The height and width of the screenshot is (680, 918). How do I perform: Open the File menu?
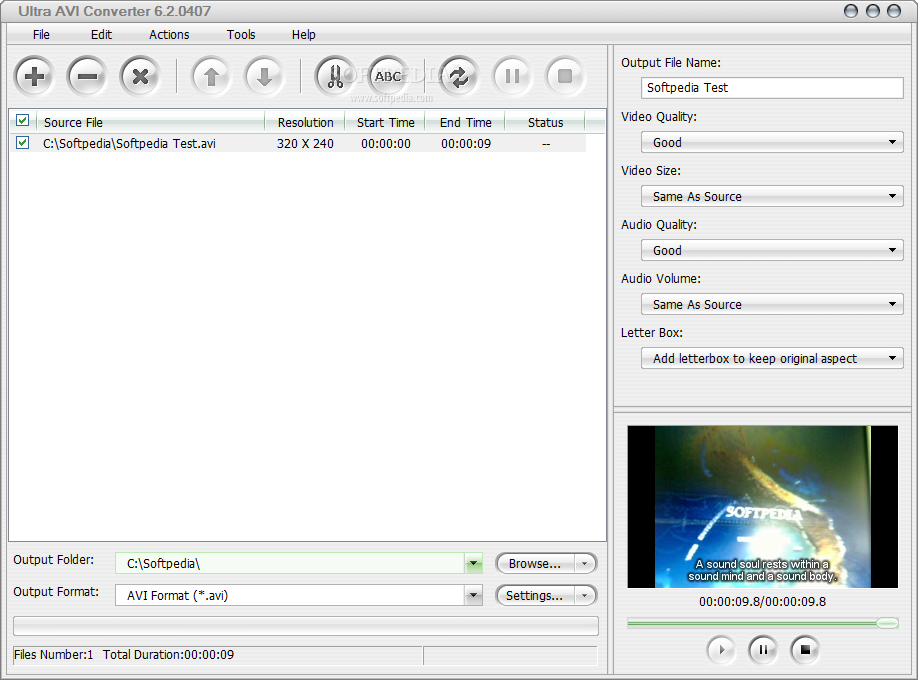[x=41, y=35]
